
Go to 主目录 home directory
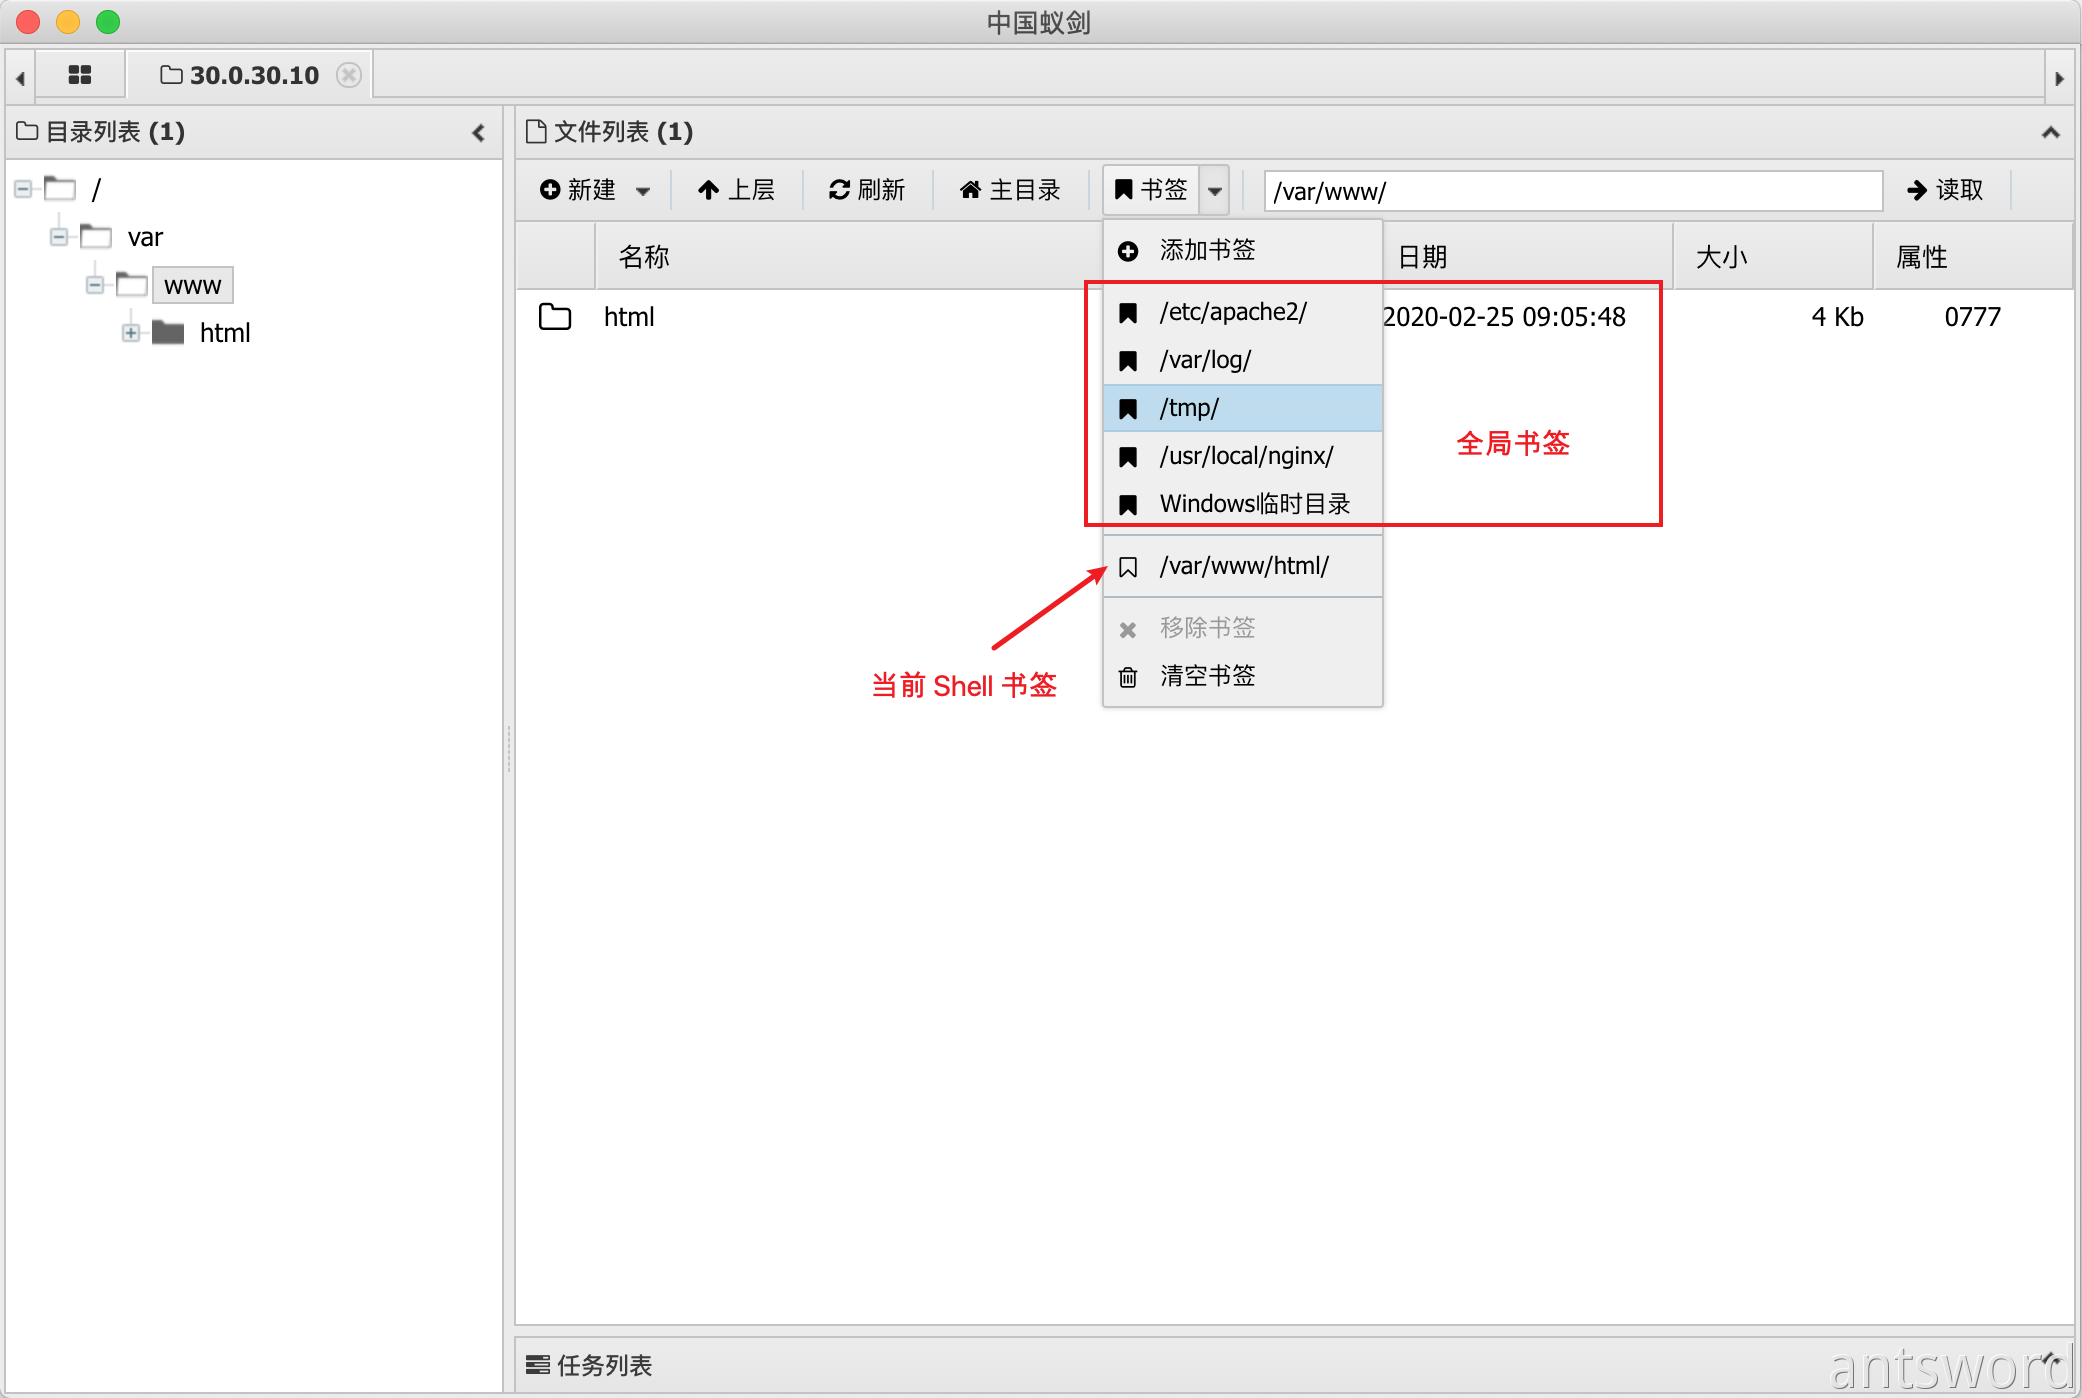[x=1010, y=190]
